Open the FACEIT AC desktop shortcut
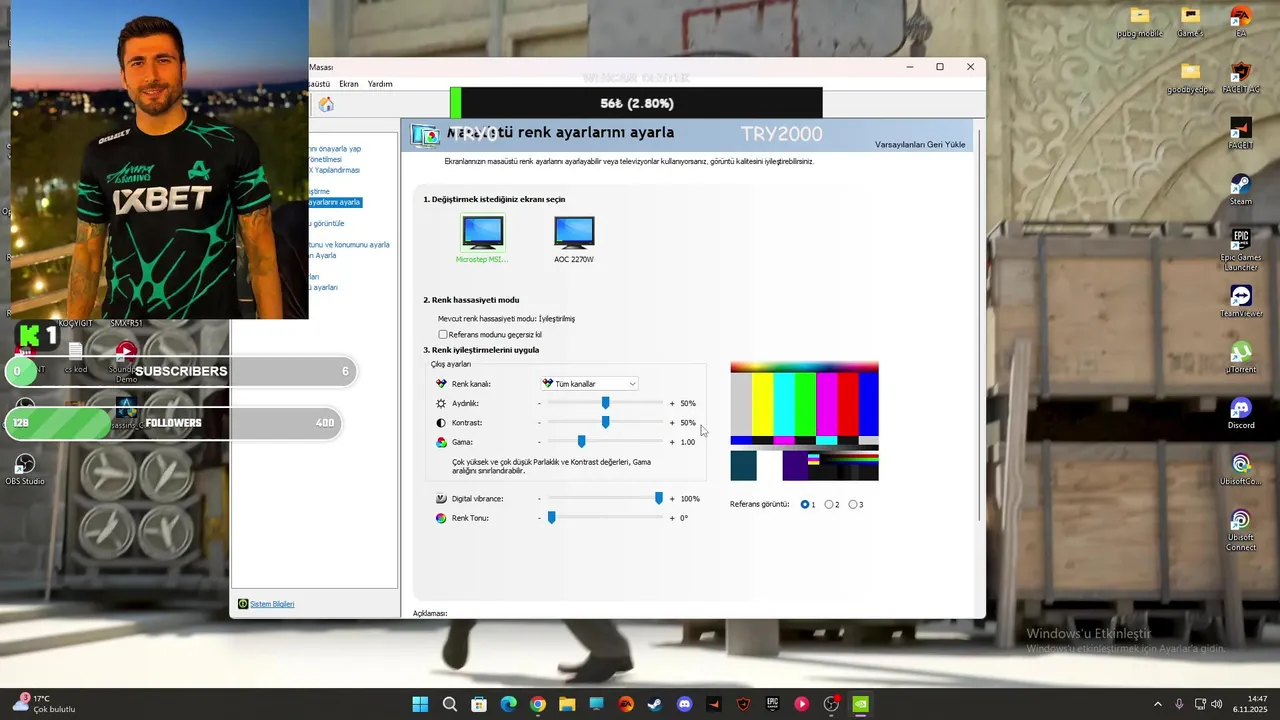This screenshot has height=720, width=1280. click(x=1240, y=78)
